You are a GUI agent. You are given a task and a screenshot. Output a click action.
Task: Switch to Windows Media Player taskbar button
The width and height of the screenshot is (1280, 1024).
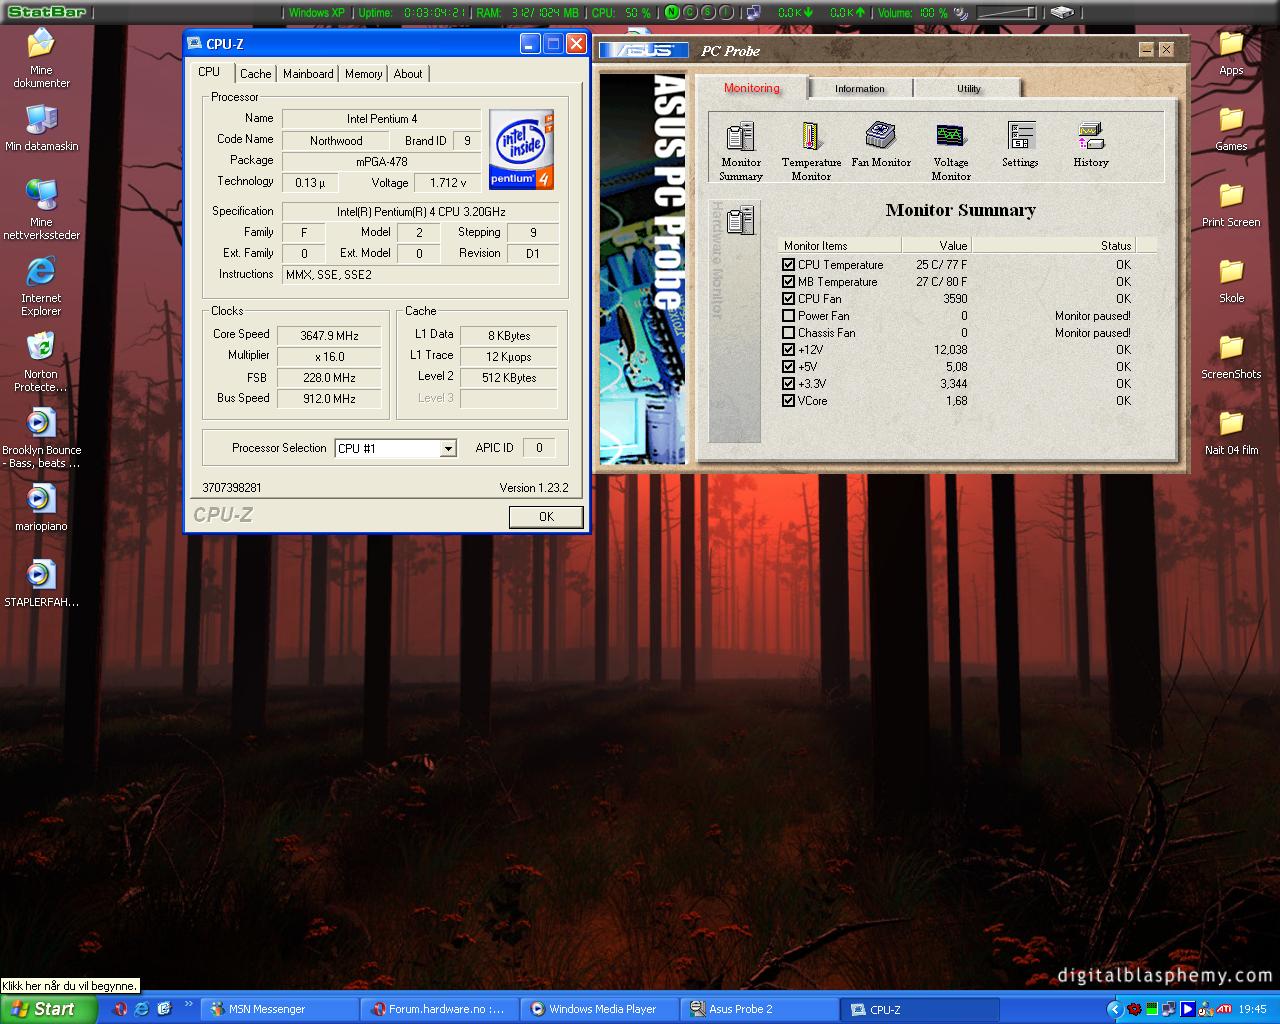pyautogui.click(x=600, y=1009)
